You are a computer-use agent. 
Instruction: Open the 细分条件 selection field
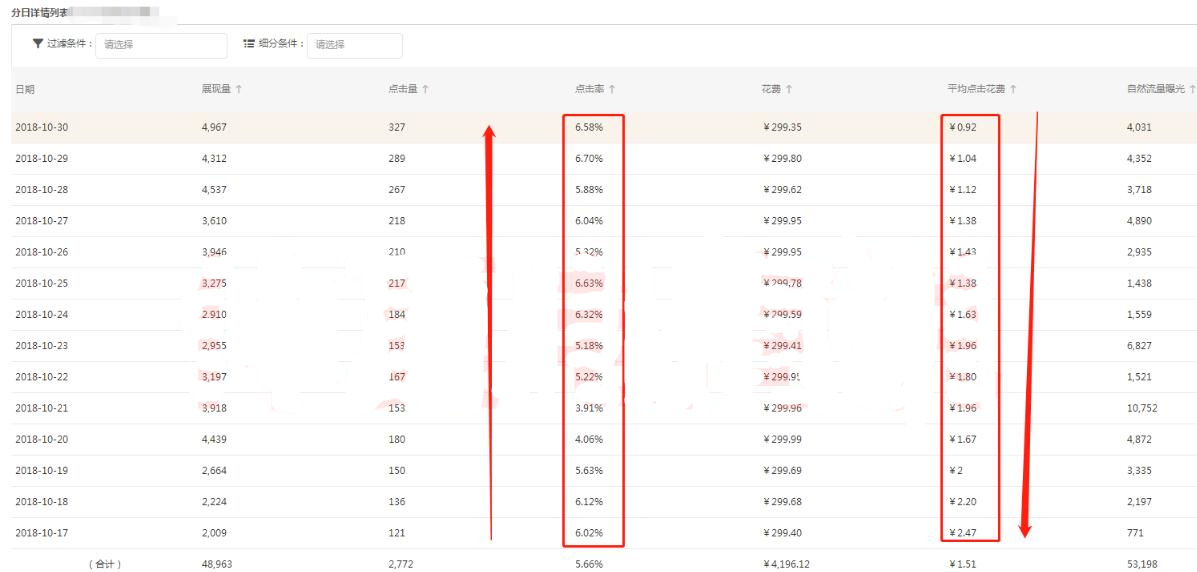tap(355, 45)
